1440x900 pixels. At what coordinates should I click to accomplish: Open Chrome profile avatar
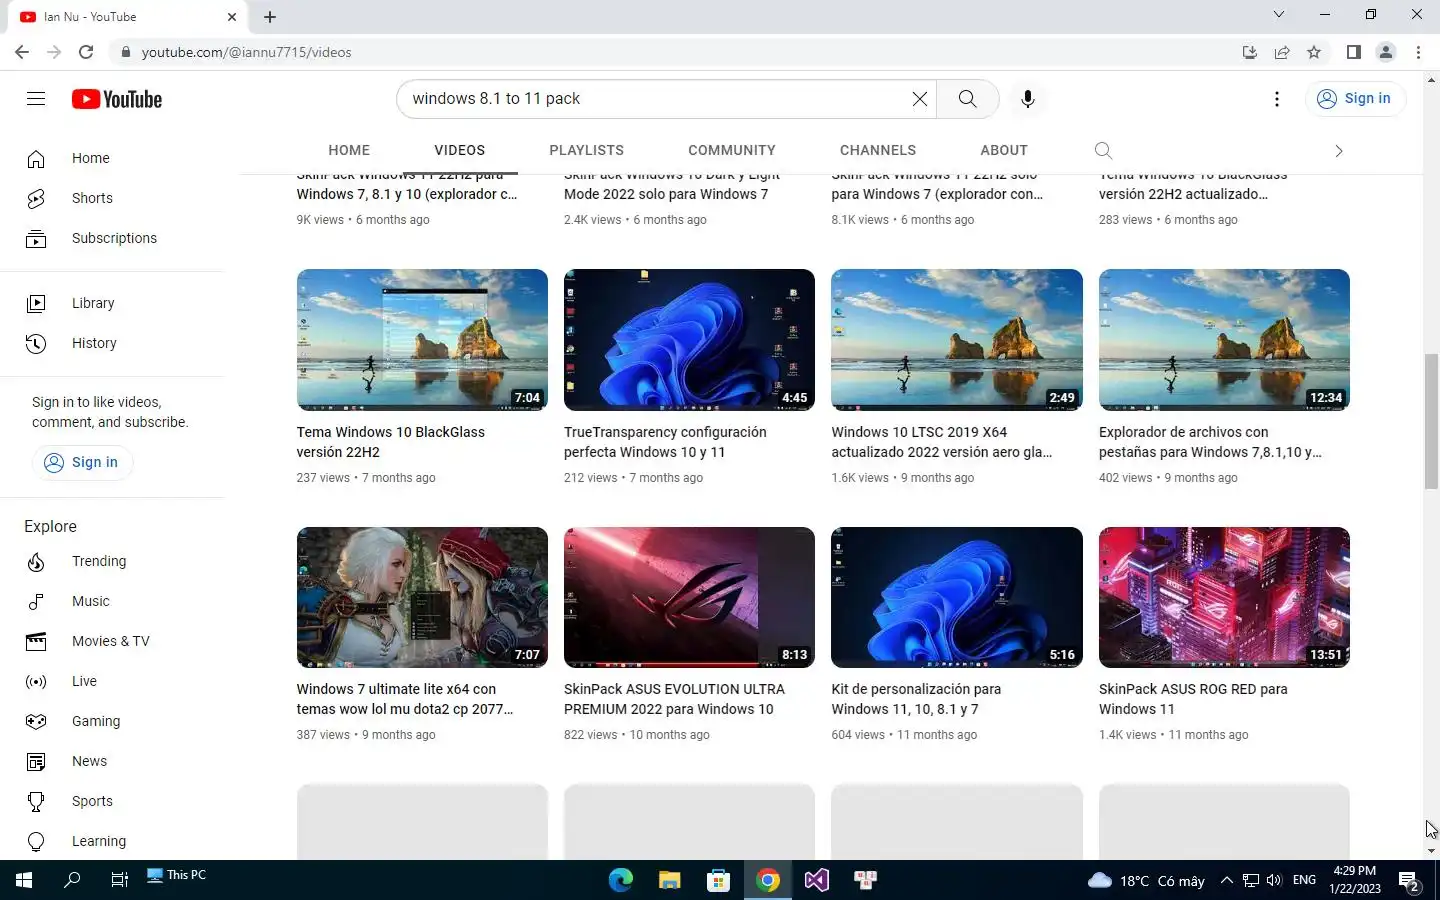point(1386,52)
